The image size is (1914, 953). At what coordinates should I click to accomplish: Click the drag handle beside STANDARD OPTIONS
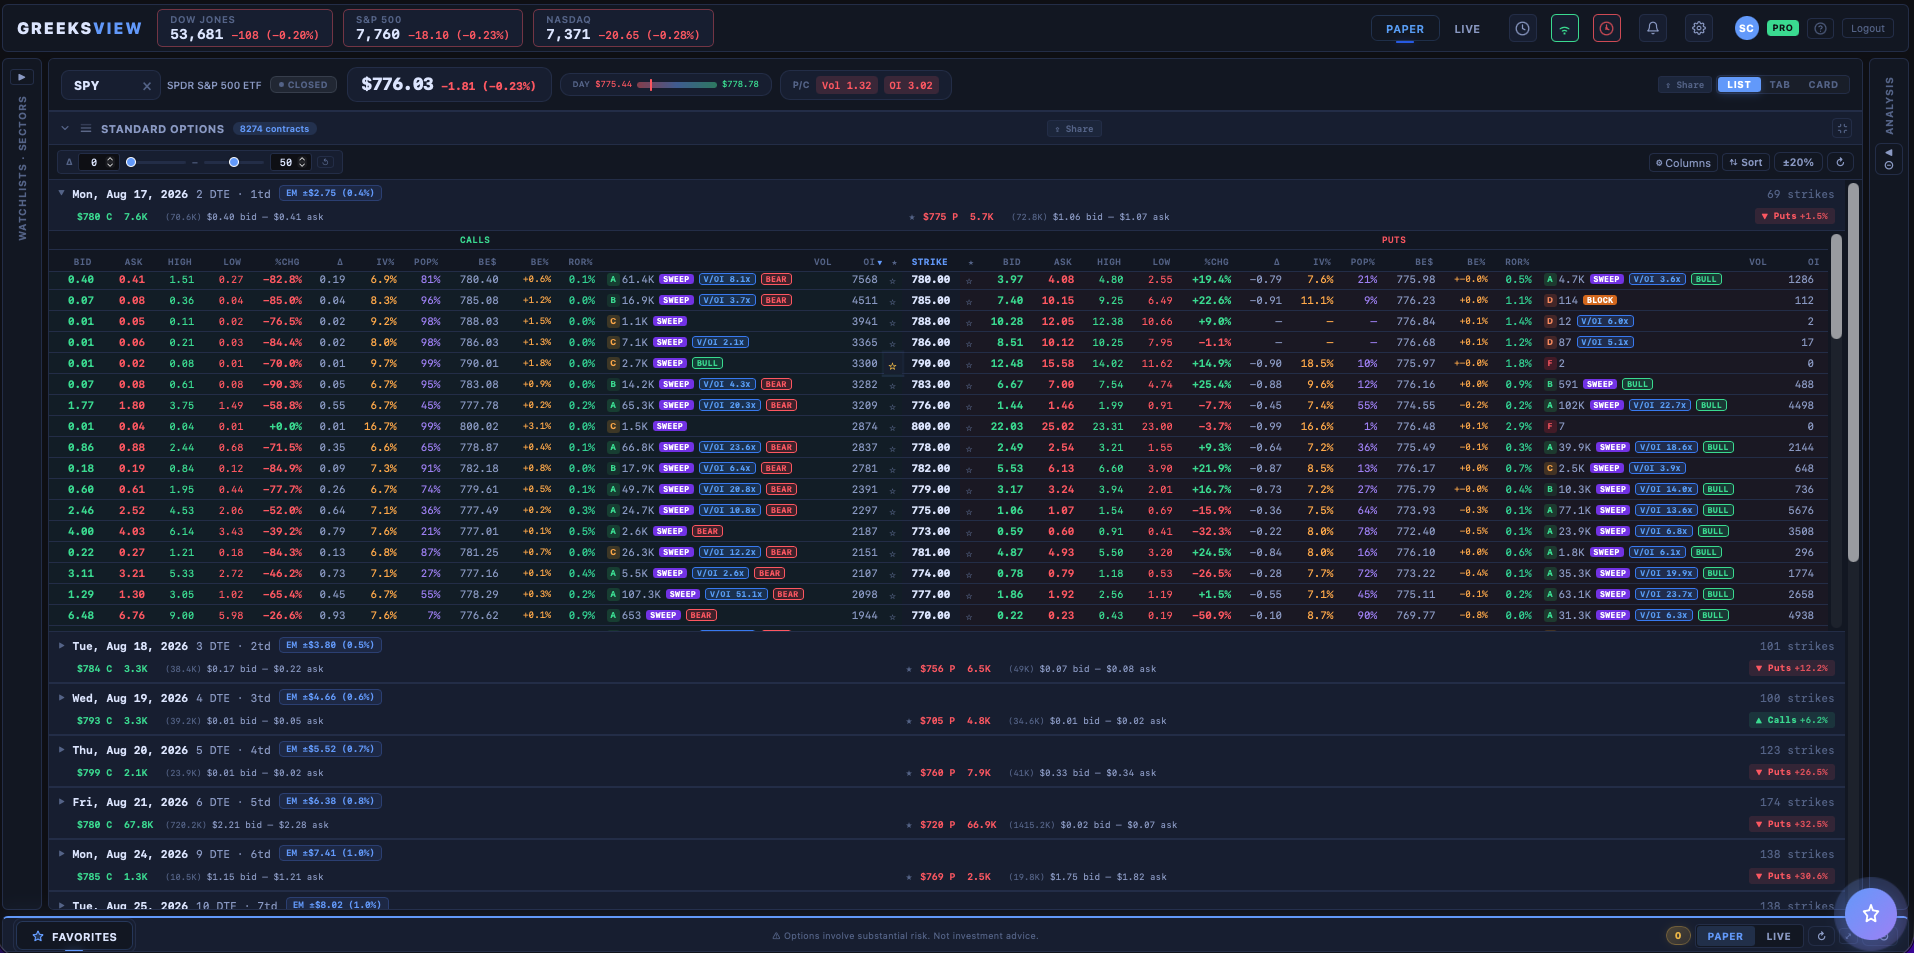pos(86,129)
